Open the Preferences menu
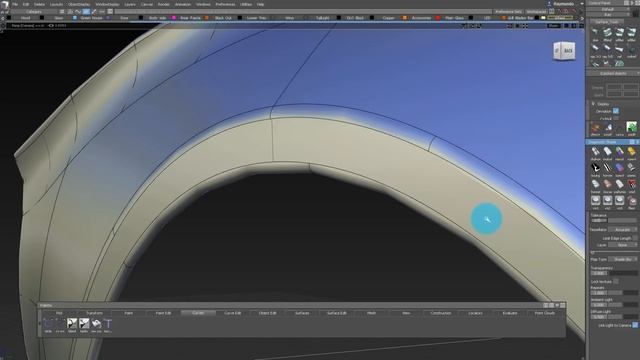The image size is (640, 360). tap(225, 4)
